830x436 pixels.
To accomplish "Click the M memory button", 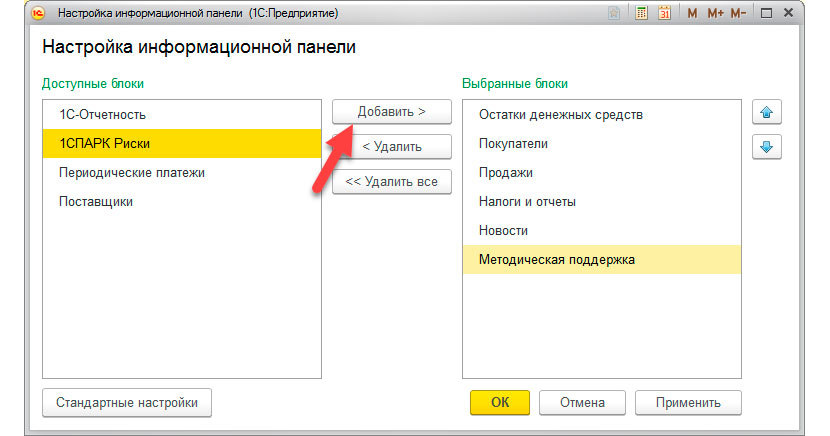I will click(x=692, y=14).
